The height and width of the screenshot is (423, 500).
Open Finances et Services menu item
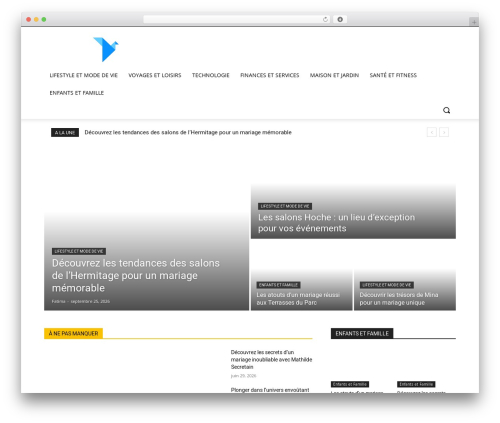click(x=270, y=75)
